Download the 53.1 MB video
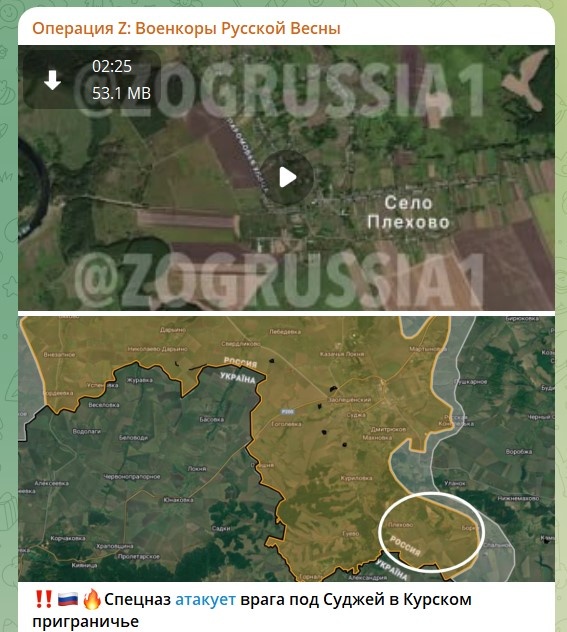Screen dimensions: 567x632 pyautogui.click(x=52, y=80)
